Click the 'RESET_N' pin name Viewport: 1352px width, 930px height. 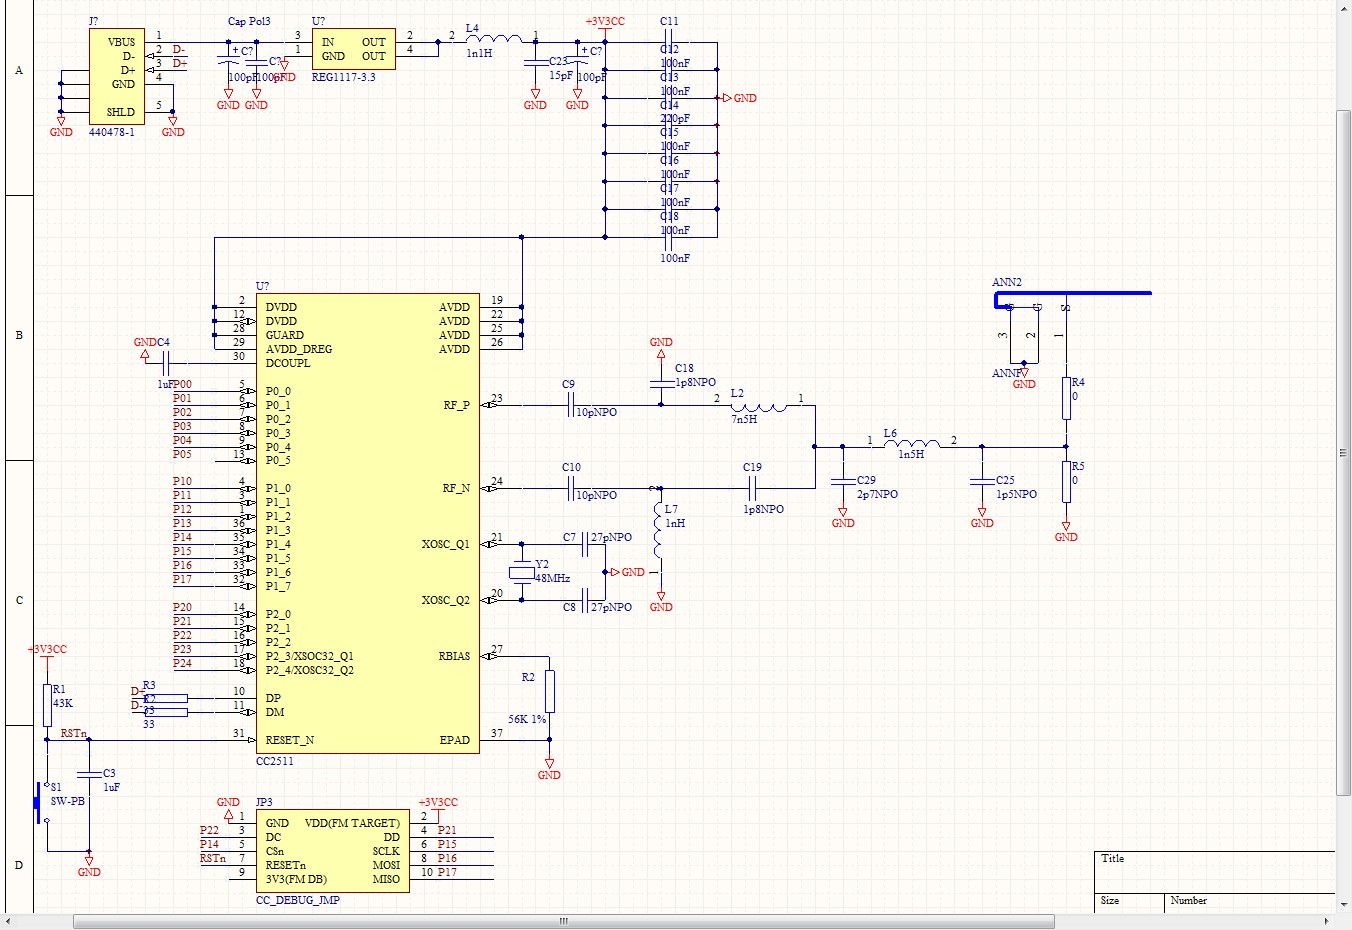(x=290, y=740)
